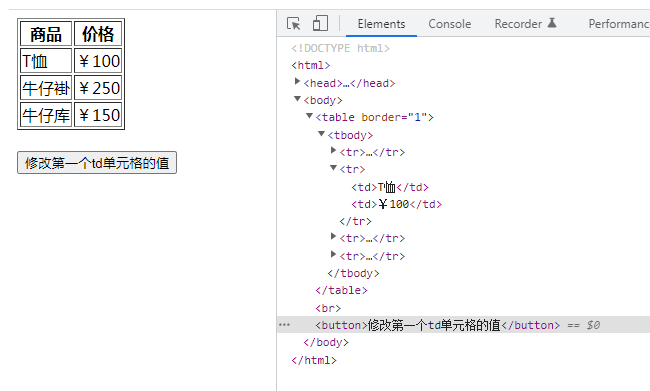Select the closing /body tag line
The width and height of the screenshot is (650, 391).
326,342
